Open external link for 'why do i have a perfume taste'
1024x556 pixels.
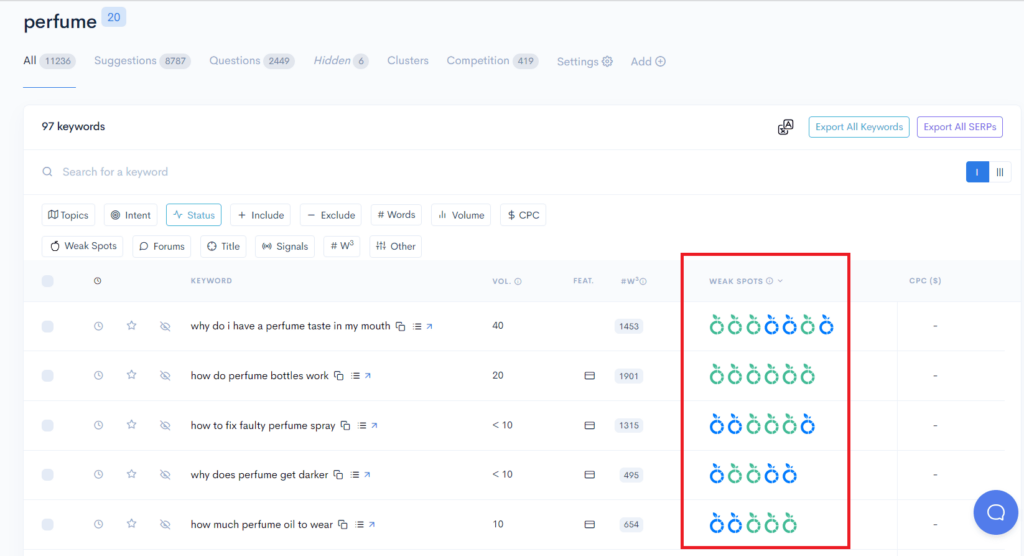(x=429, y=326)
